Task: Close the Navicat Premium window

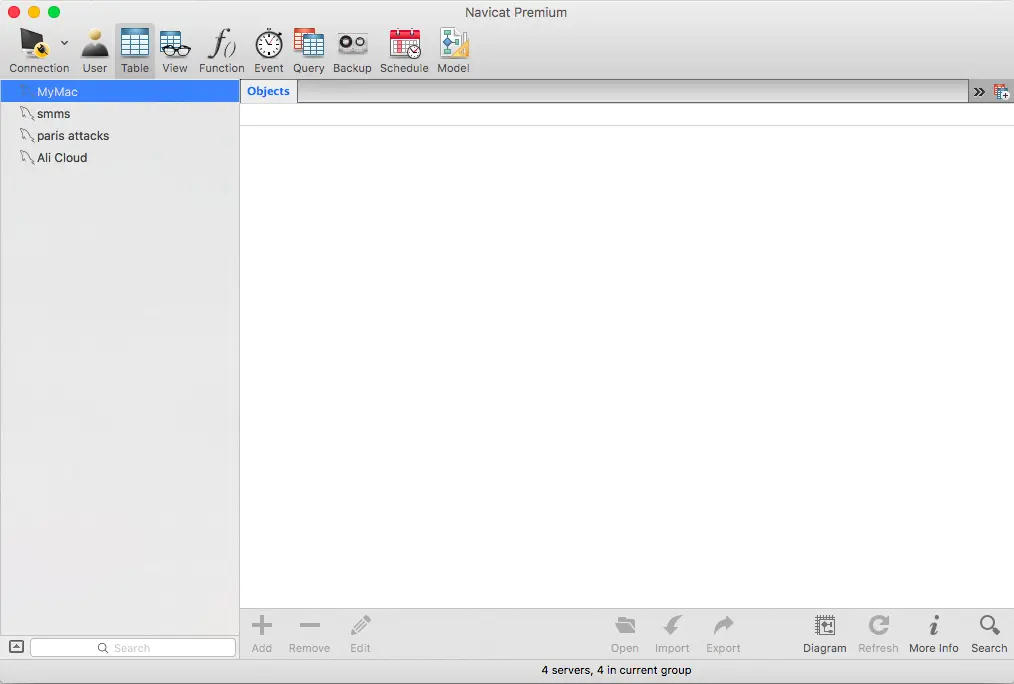Action: coord(14,12)
